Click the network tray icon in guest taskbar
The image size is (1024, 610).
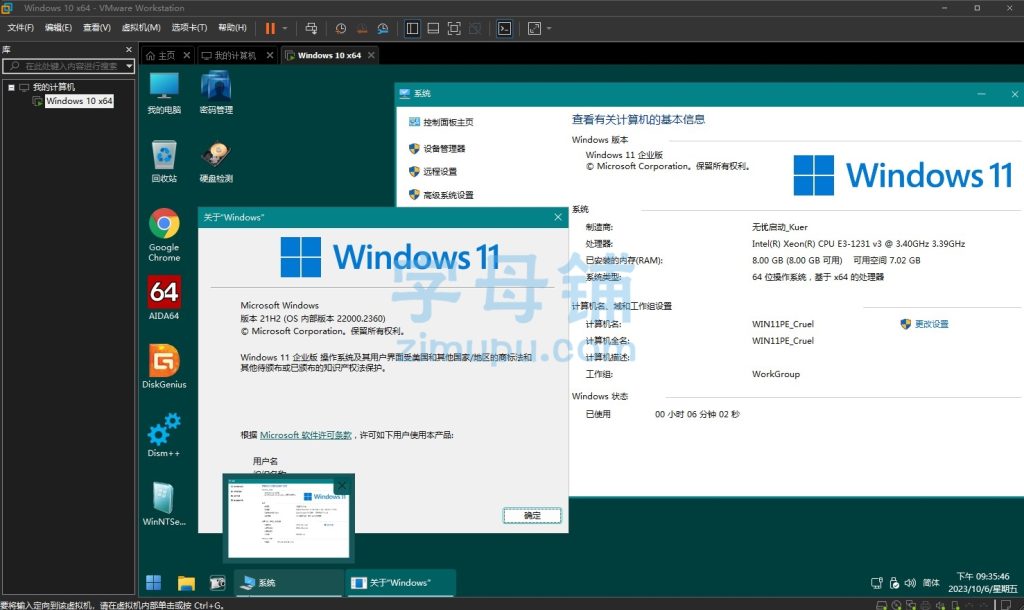tap(877, 583)
